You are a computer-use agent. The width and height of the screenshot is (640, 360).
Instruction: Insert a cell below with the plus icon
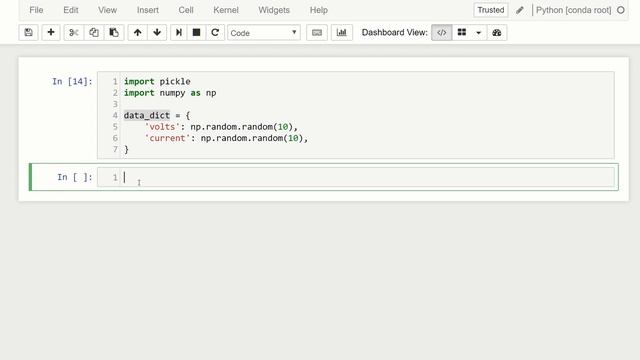point(51,33)
